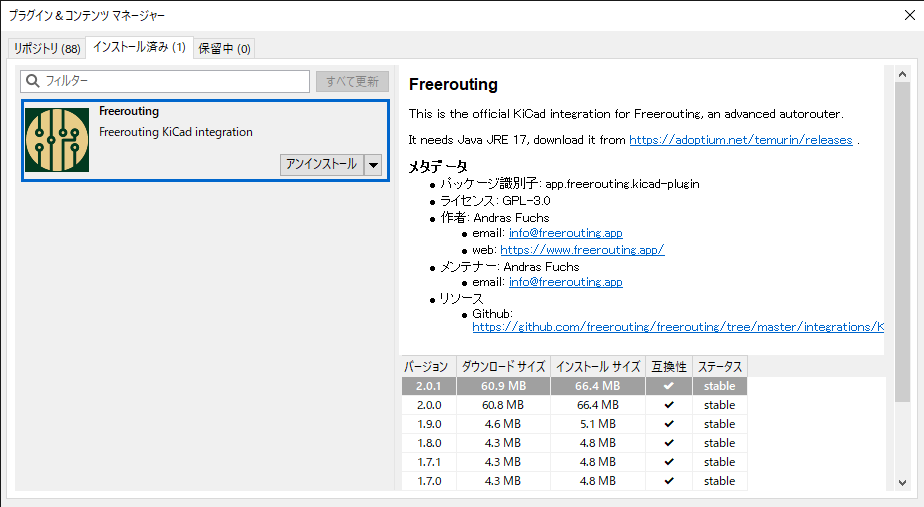Click the 66.4 MB install size for 2.0.0
924x507 pixels.
pyautogui.click(x=598, y=405)
